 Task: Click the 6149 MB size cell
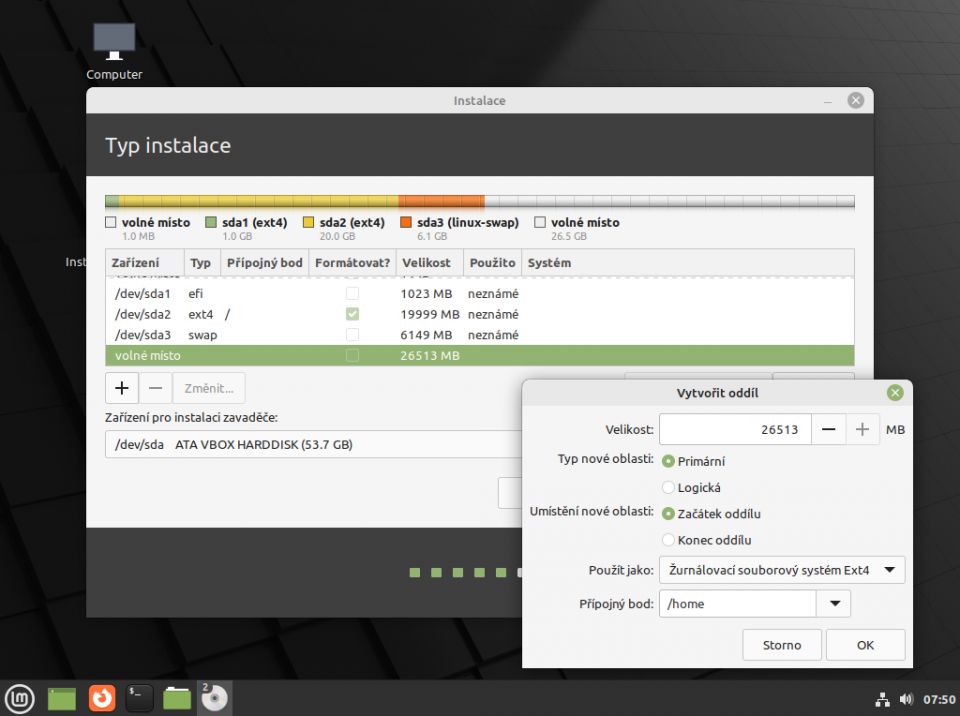[x=426, y=335]
